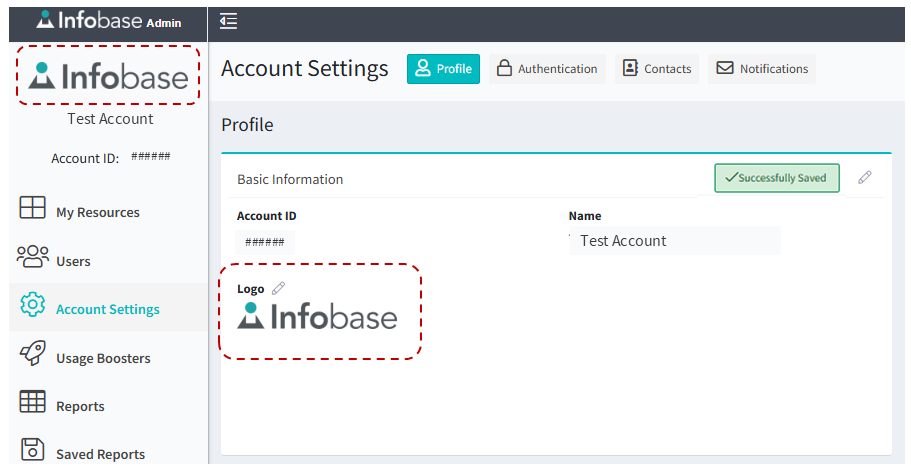911x475 pixels.
Task: Click the Account ID value field
Action: coord(265,242)
